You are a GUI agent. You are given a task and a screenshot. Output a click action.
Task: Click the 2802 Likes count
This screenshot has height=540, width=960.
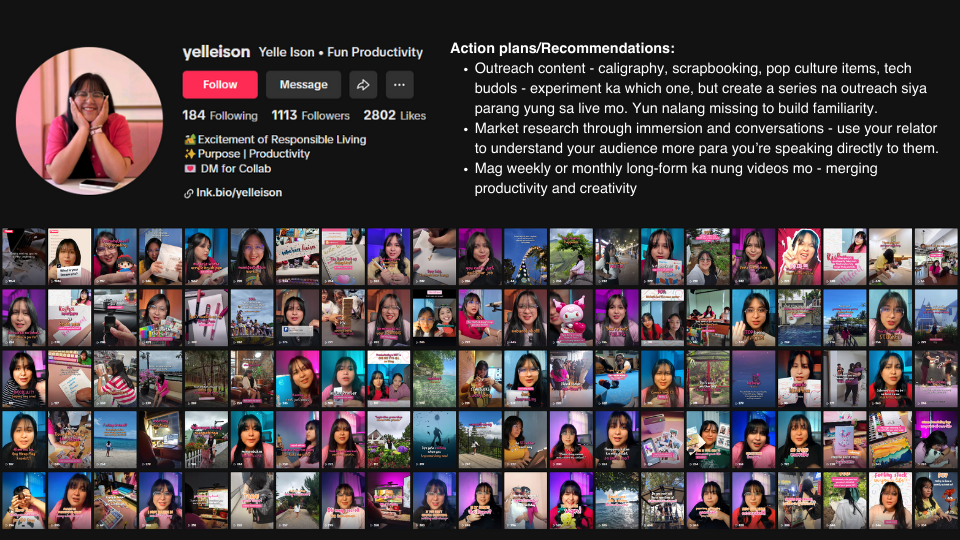point(394,116)
